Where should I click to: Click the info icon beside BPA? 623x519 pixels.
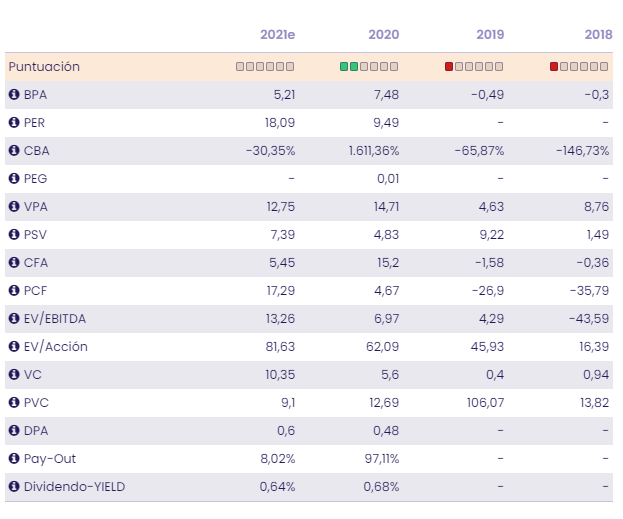[14, 95]
